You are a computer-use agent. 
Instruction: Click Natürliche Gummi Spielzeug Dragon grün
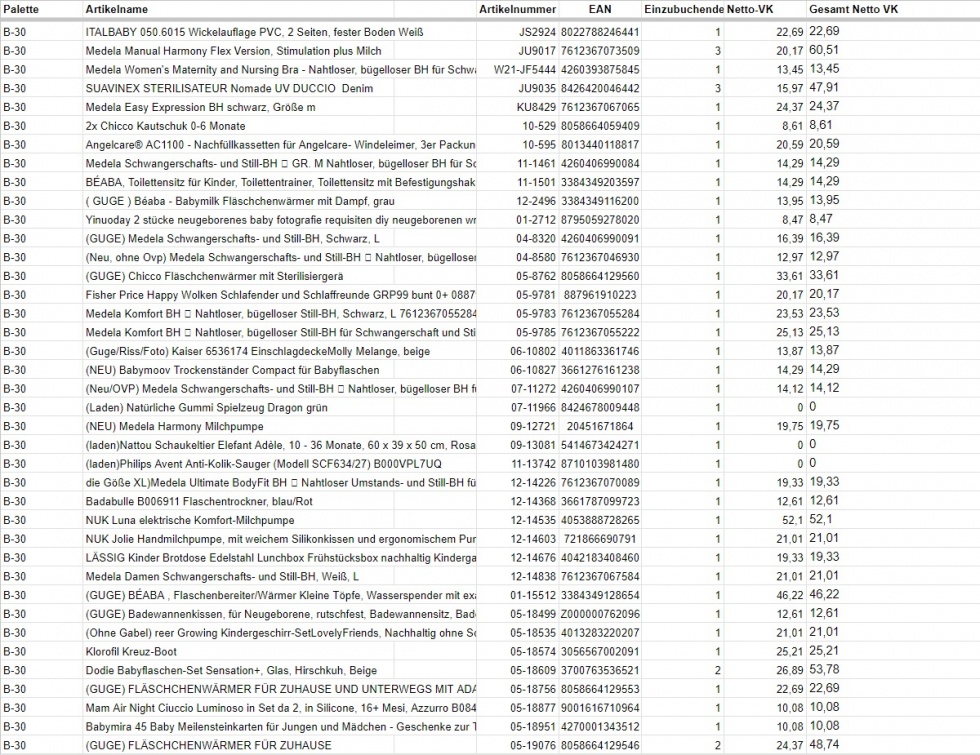tap(207, 407)
